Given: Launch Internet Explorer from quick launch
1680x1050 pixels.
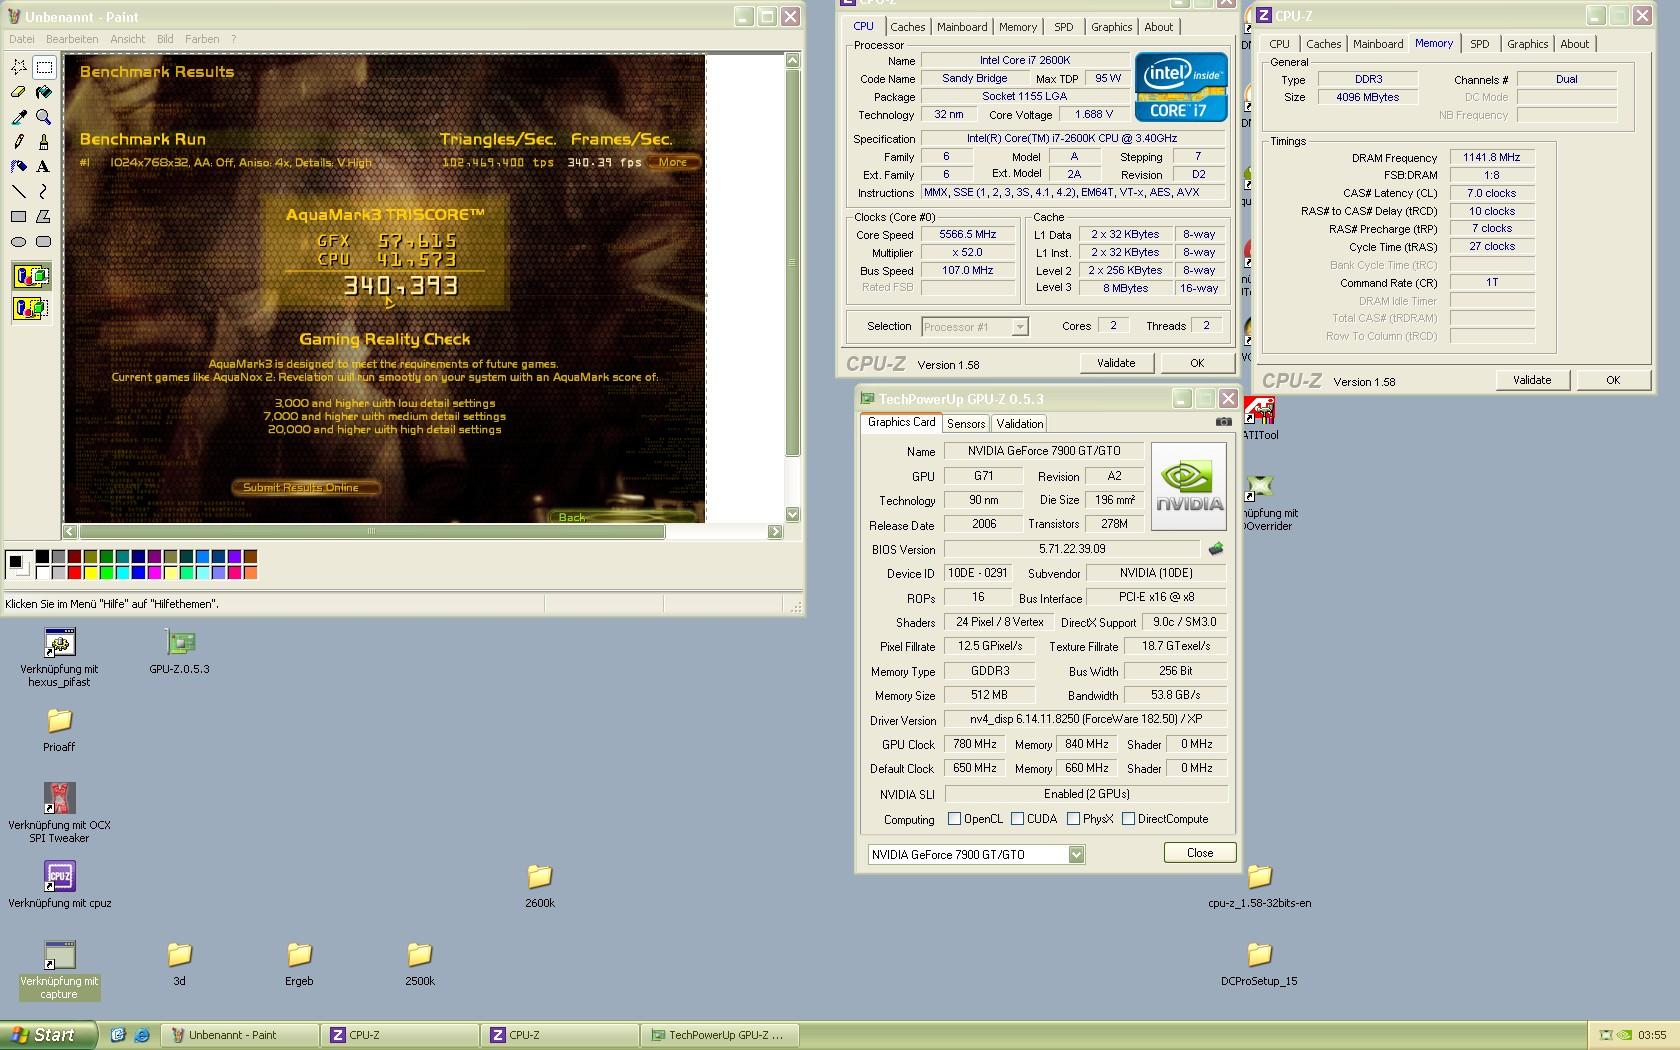Looking at the screenshot, I should click(x=141, y=1035).
